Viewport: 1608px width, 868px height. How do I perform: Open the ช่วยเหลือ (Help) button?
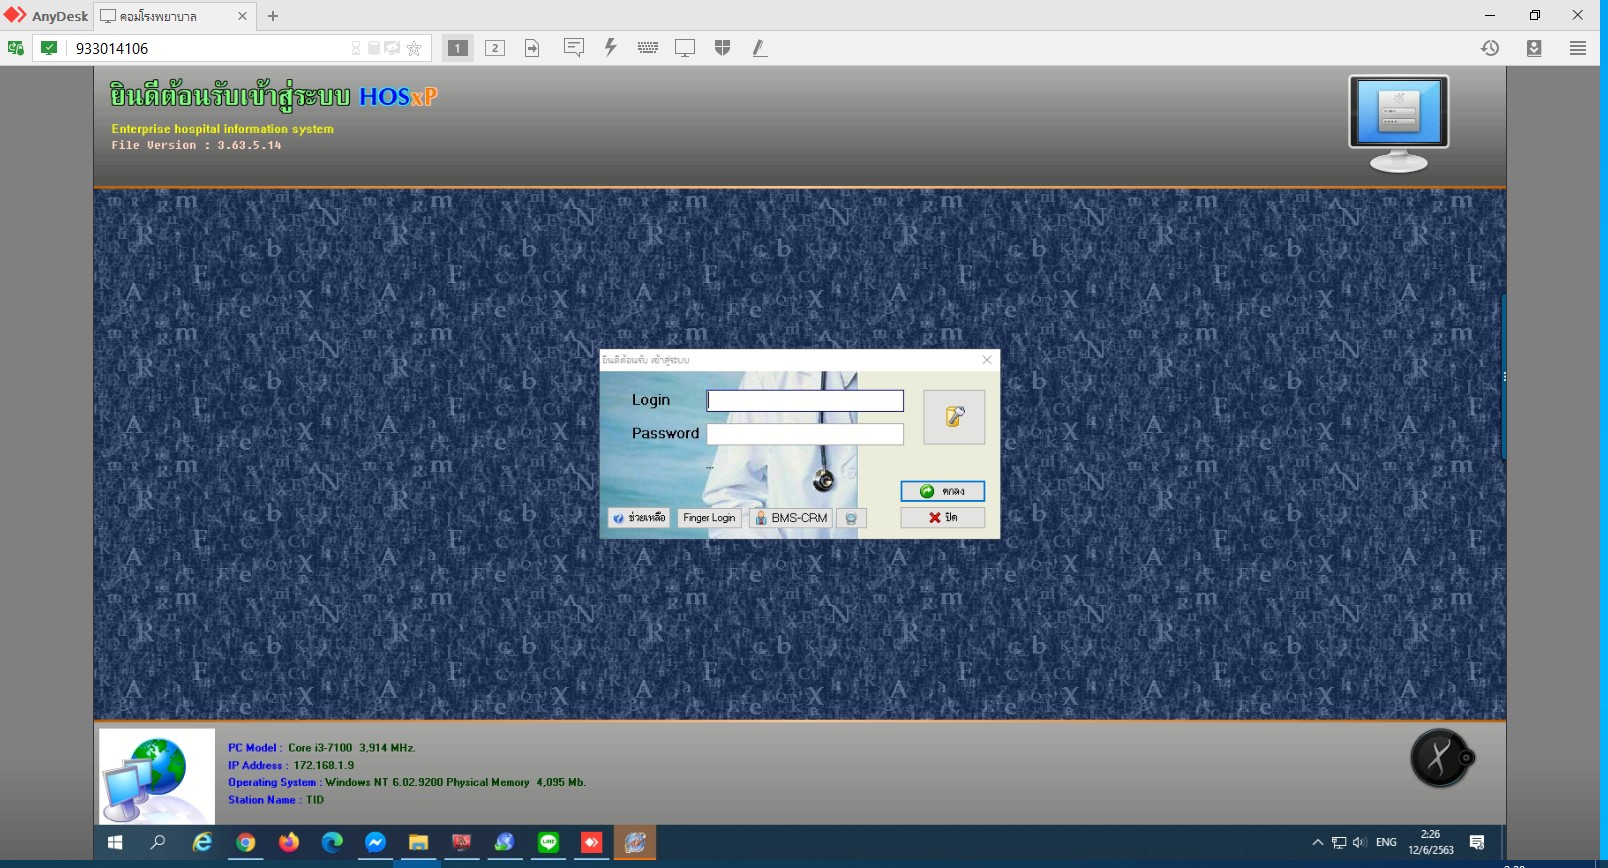coord(639,518)
